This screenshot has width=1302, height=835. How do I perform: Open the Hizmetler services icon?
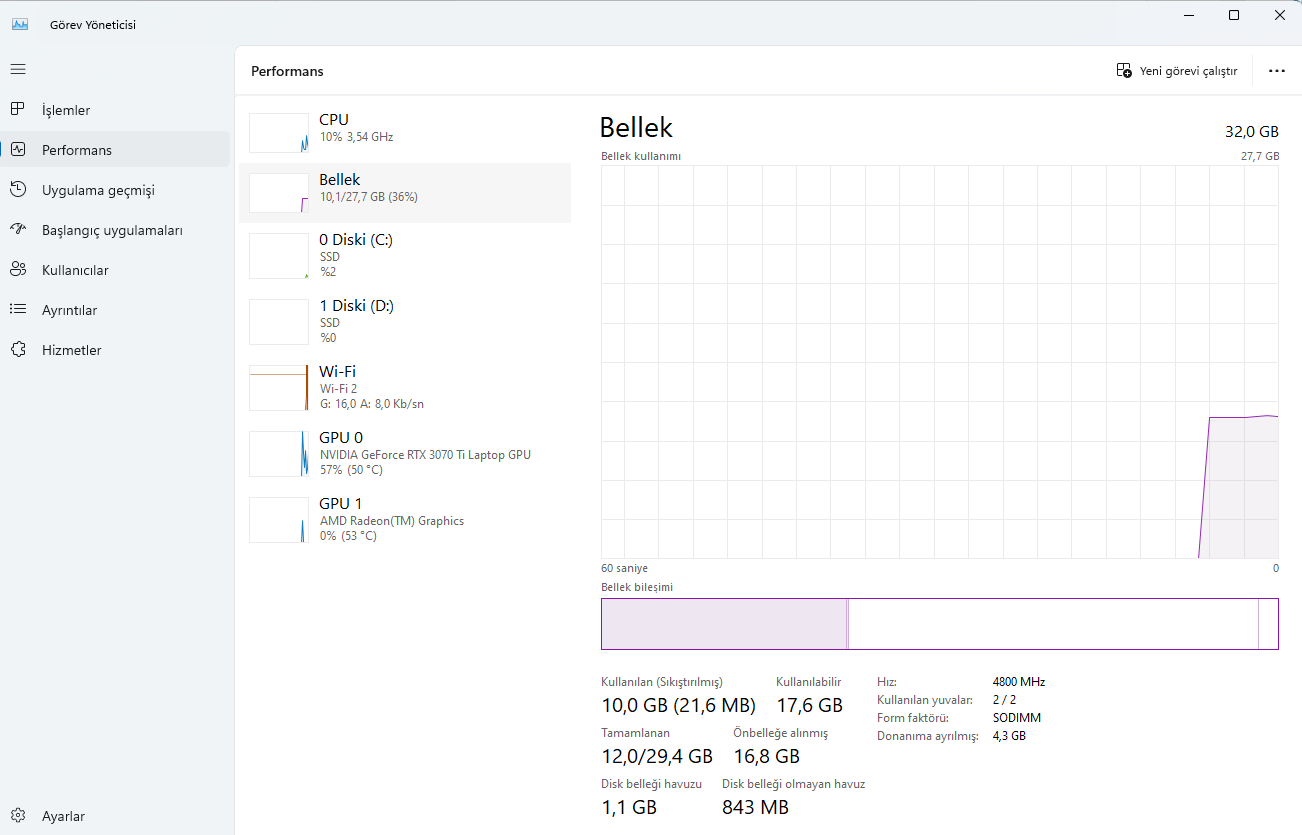pyautogui.click(x=18, y=350)
